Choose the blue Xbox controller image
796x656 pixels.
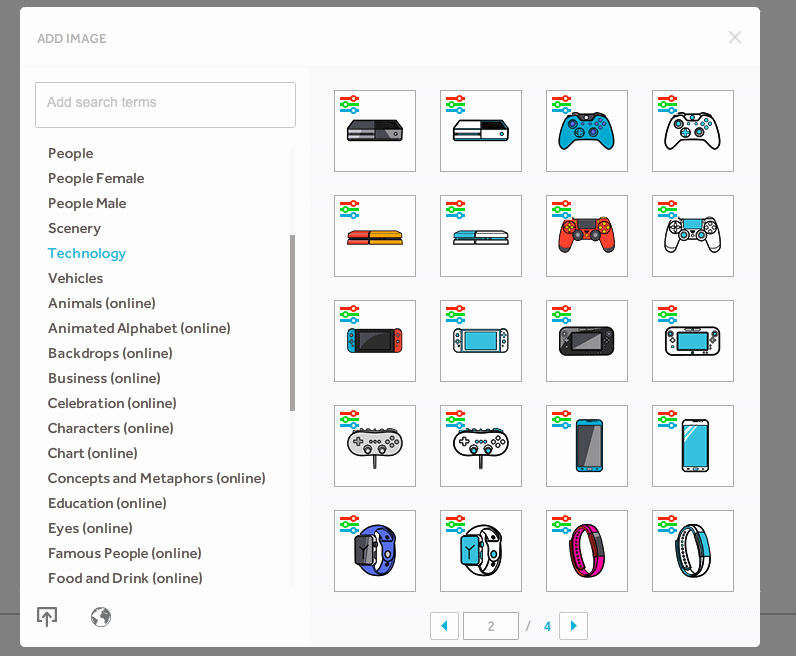(587, 131)
